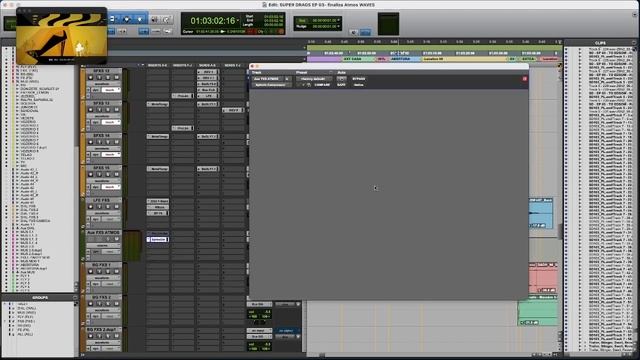Select the <ALL> group in Groups list
Image resolution: width=640 pixels, height=360 pixels.
[22, 304]
